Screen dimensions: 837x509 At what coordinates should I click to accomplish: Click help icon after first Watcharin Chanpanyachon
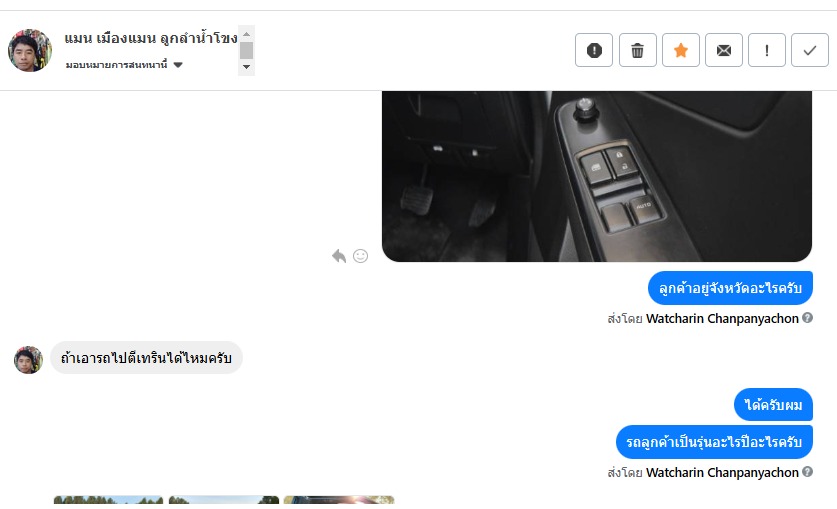click(x=808, y=317)
